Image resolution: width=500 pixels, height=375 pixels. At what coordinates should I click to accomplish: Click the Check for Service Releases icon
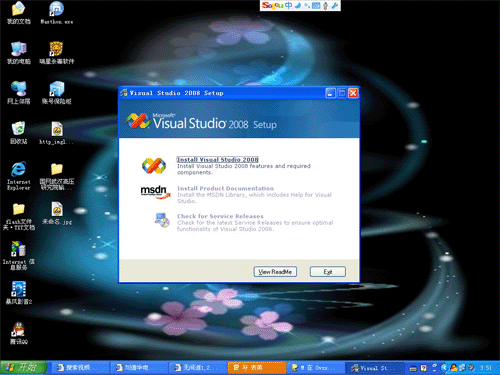click(162, 220)
